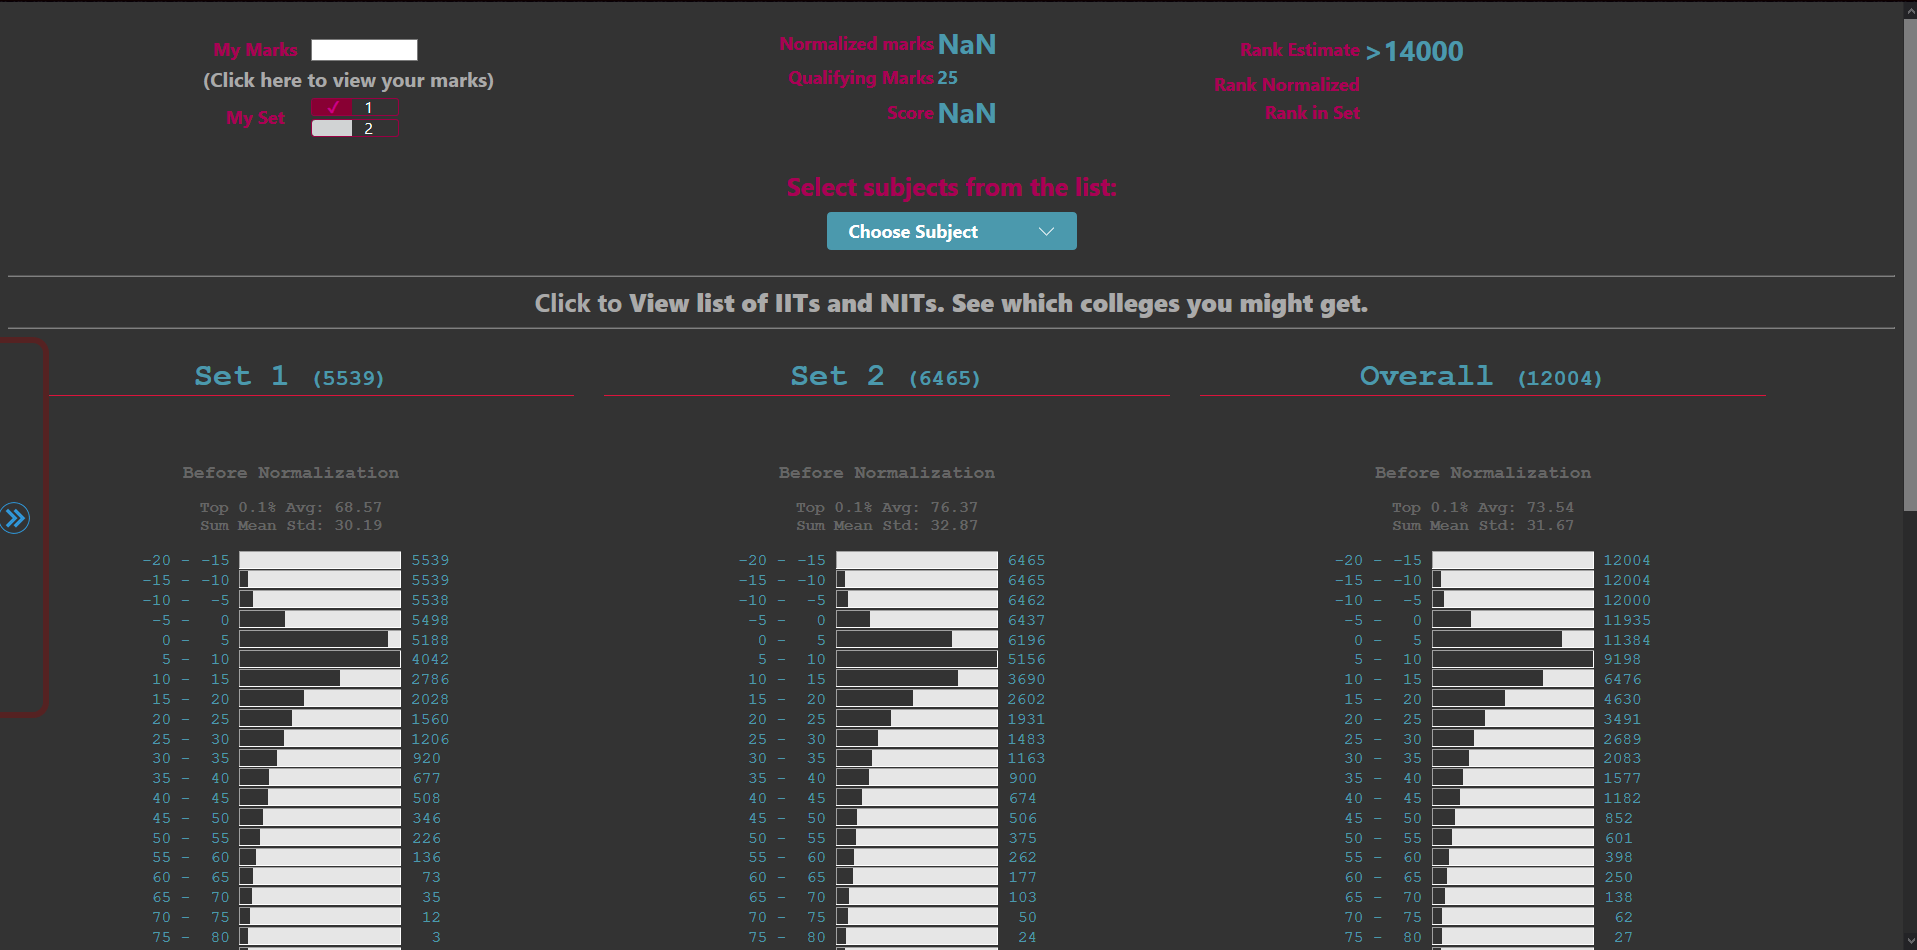Click the Score NaN value
This screenshot has width=1917, height=950.
click(x=969, y=113)
